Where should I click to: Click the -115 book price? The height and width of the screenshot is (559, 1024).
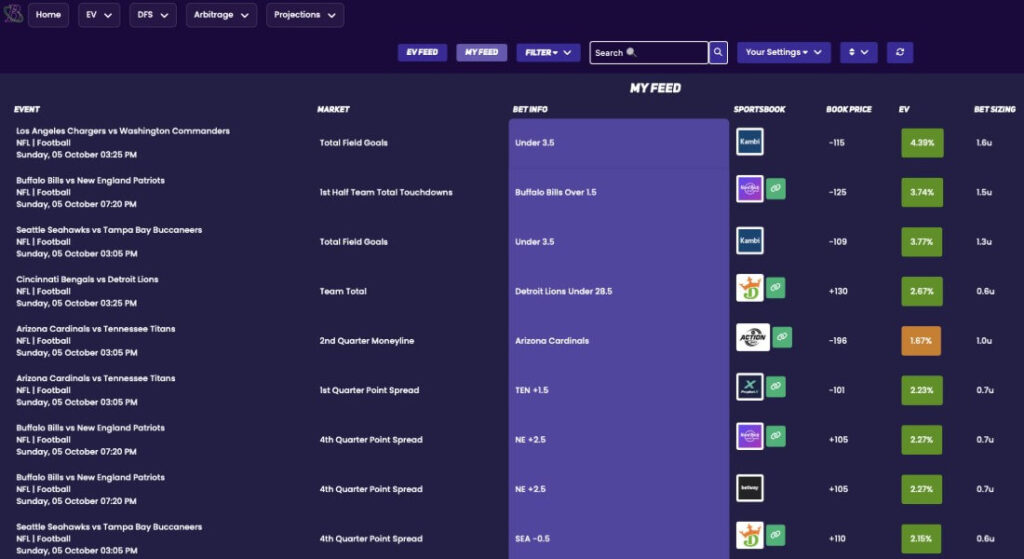click(x=837, y=142)
